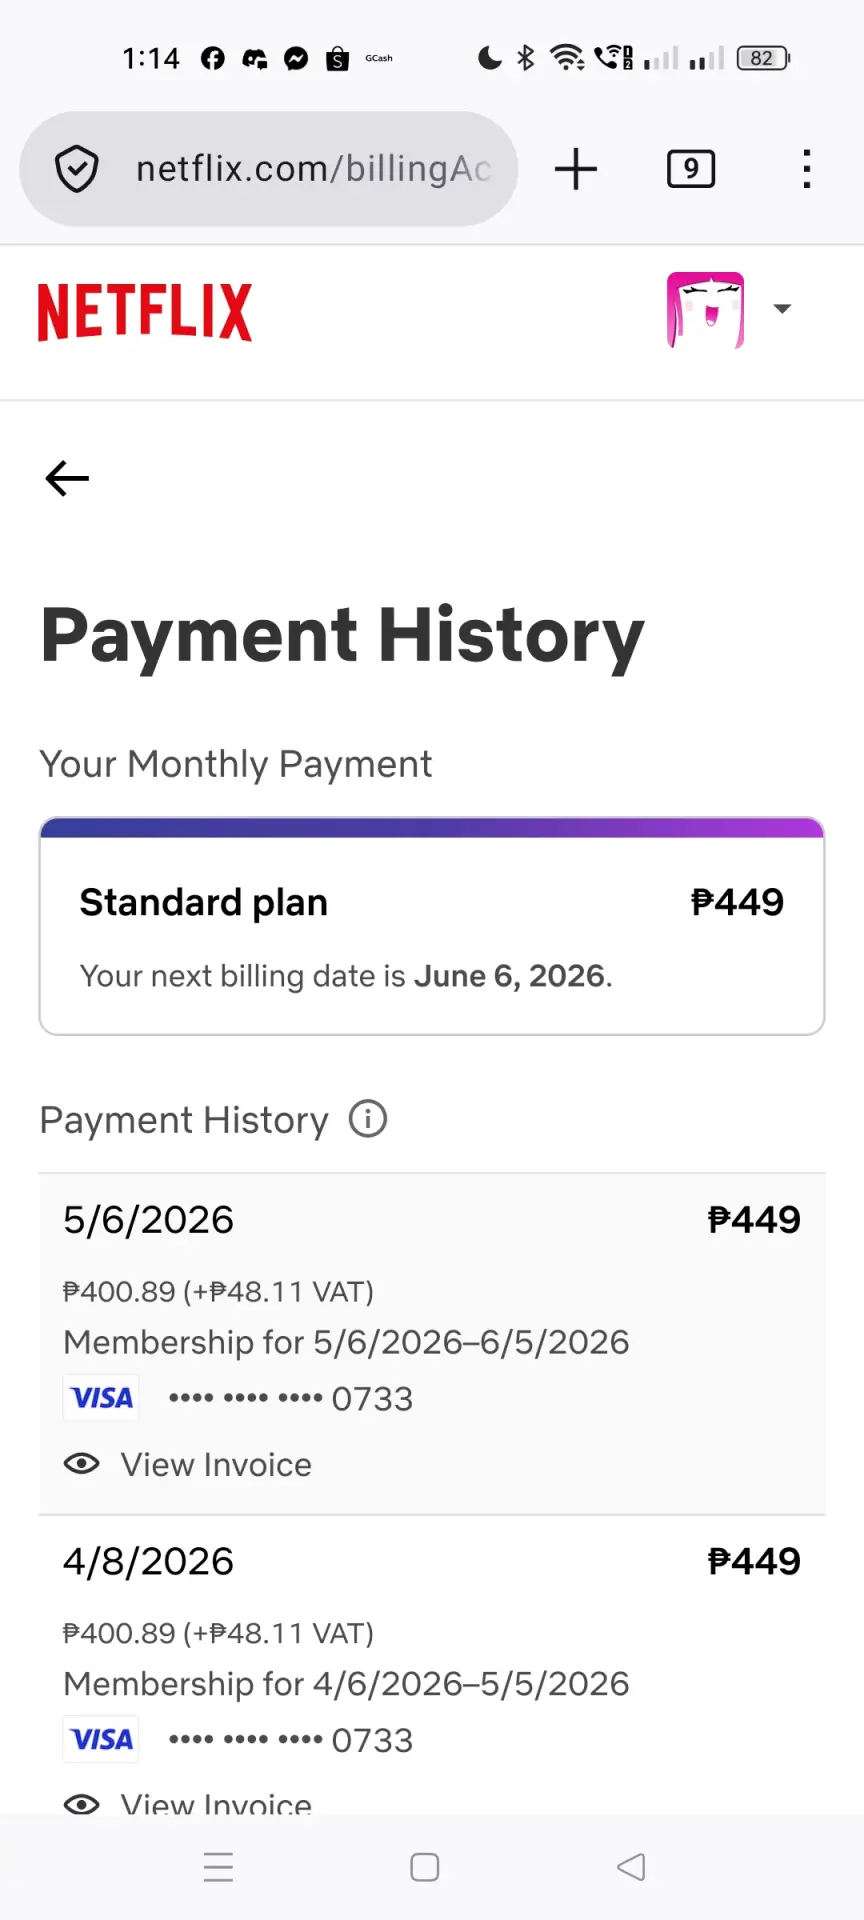Open the tab switcher showing 9 tabs
Image resolution: width=864 pixels, height=1920 pixels.
pos(691,169)
